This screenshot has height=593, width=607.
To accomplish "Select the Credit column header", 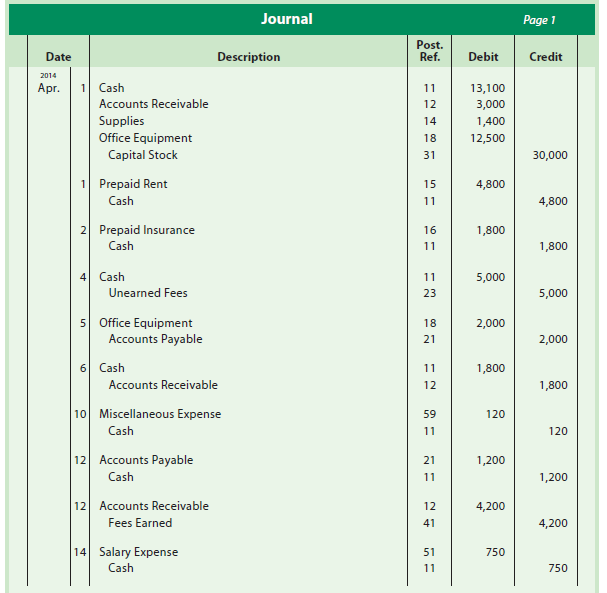I will [545, 57].
